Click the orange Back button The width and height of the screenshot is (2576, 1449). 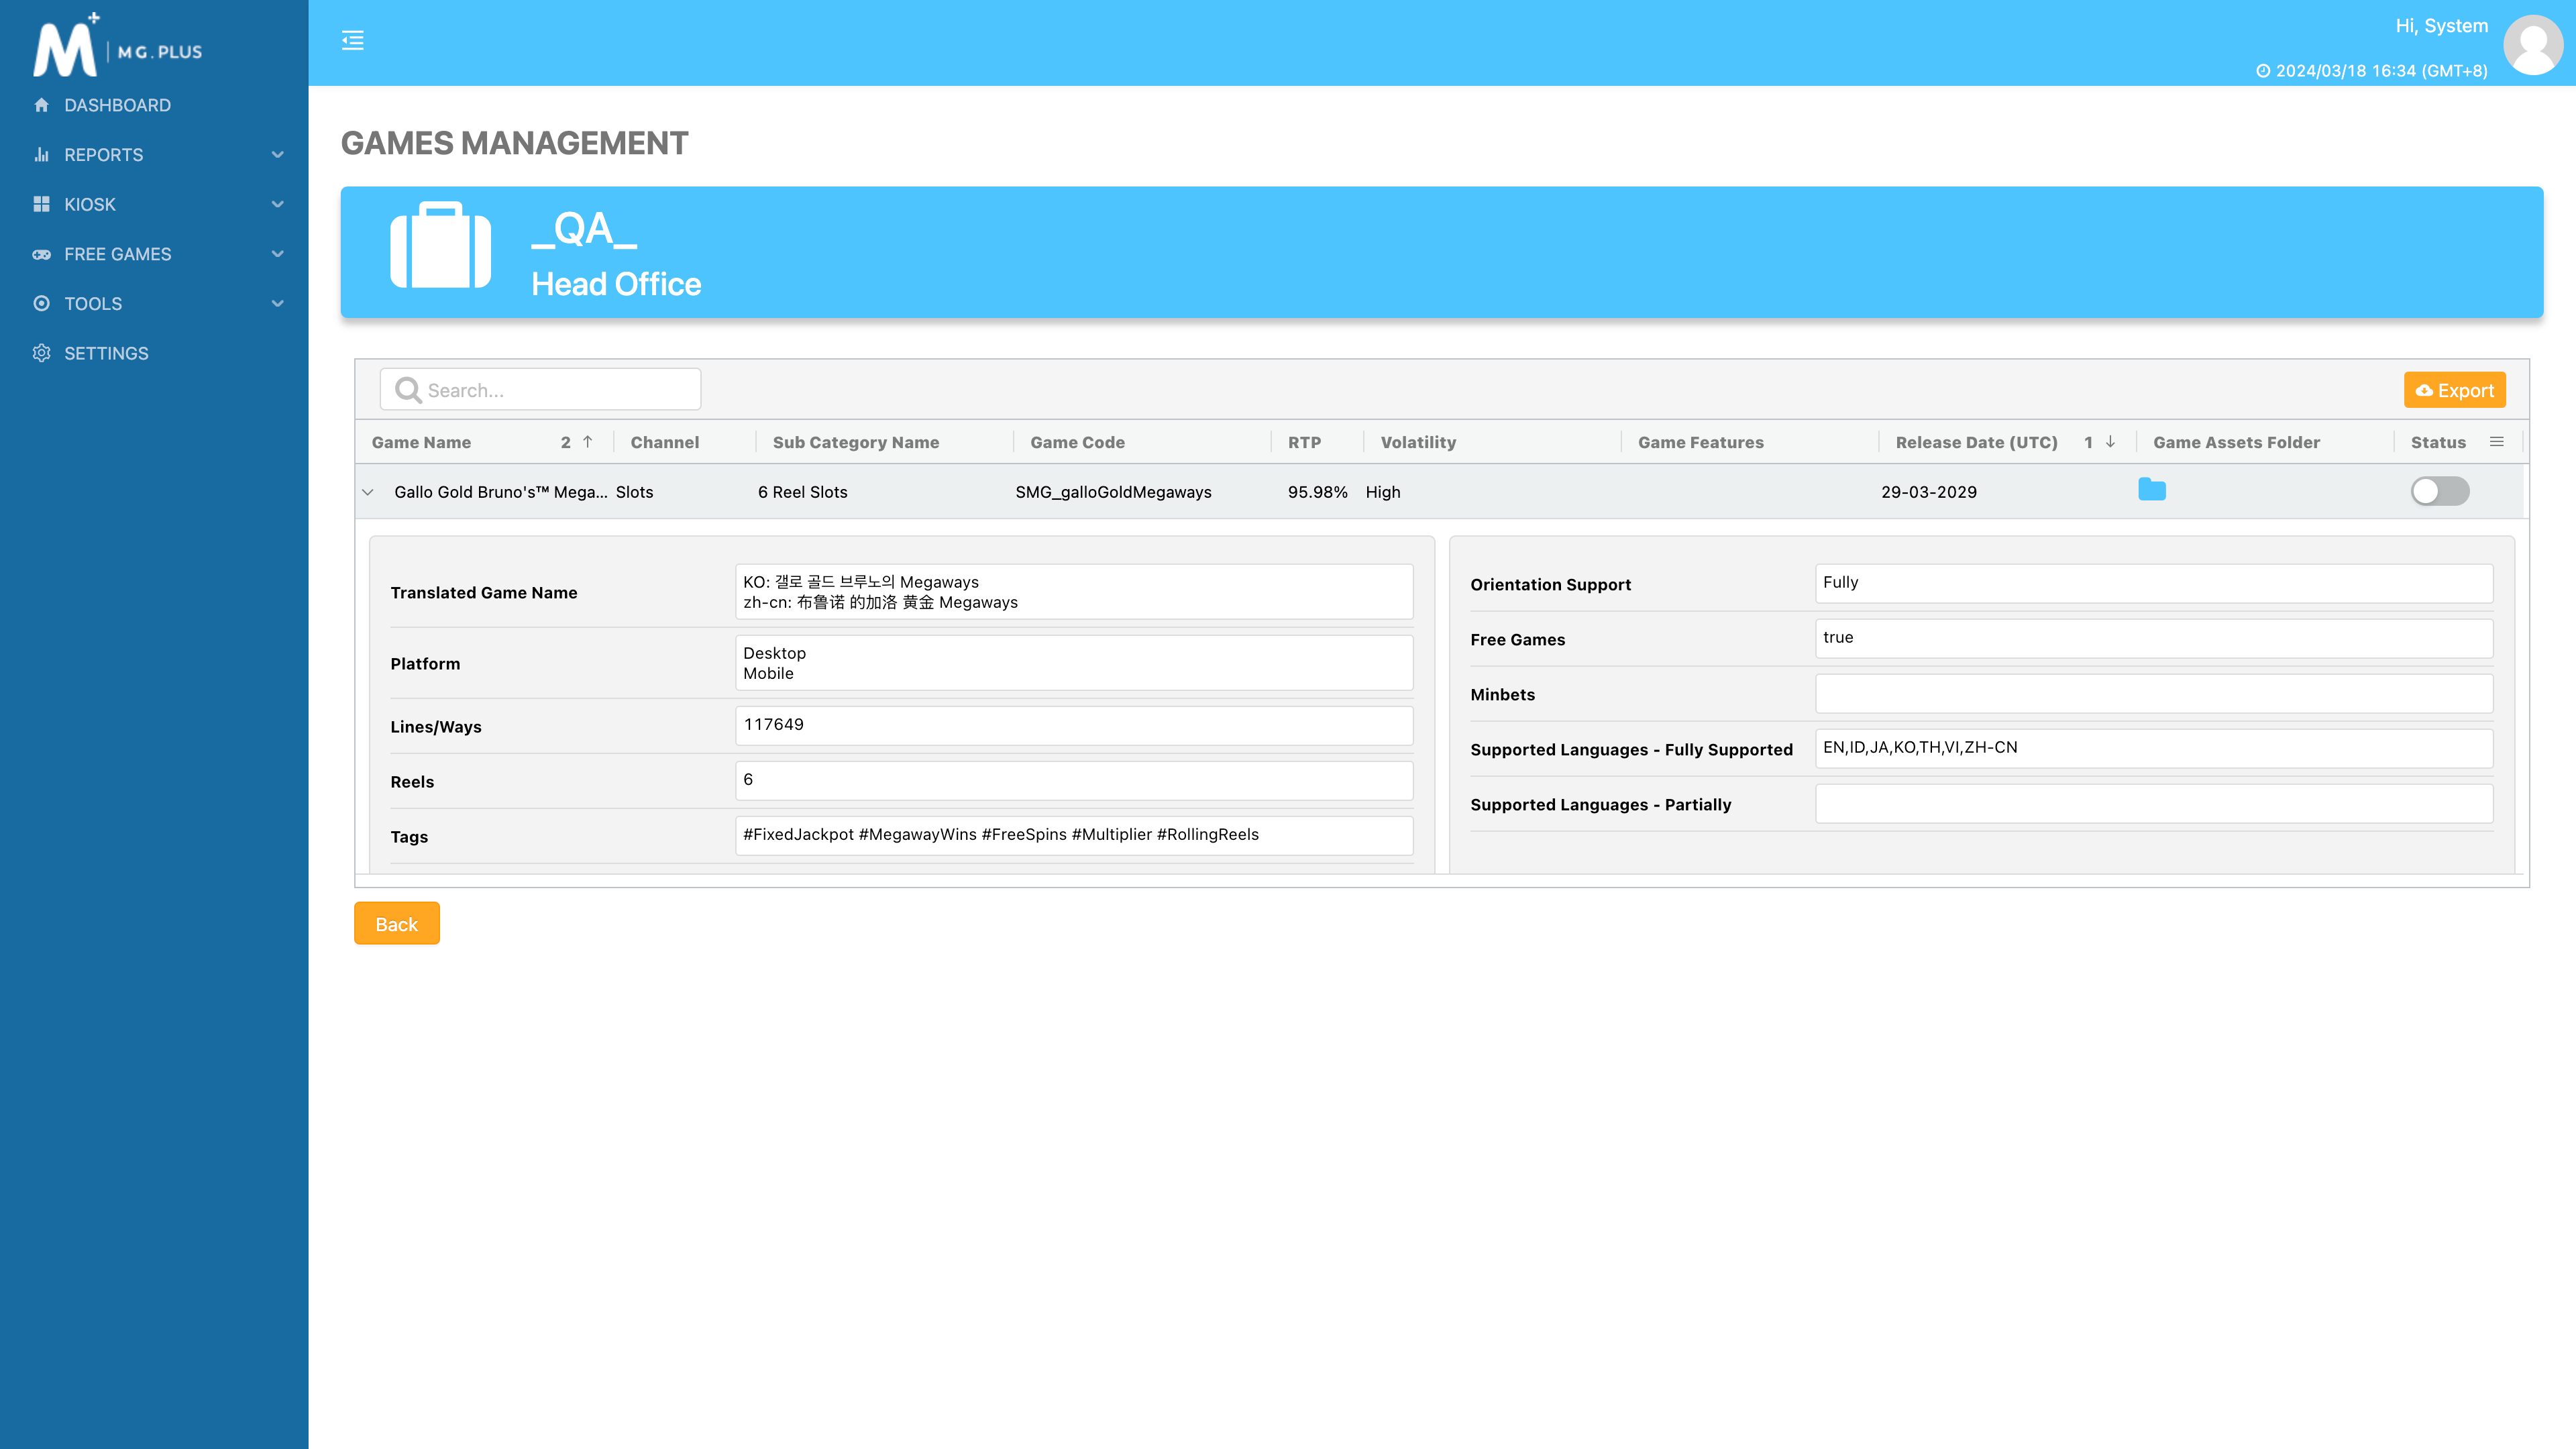pyautogui.click(x=396, y=924)
